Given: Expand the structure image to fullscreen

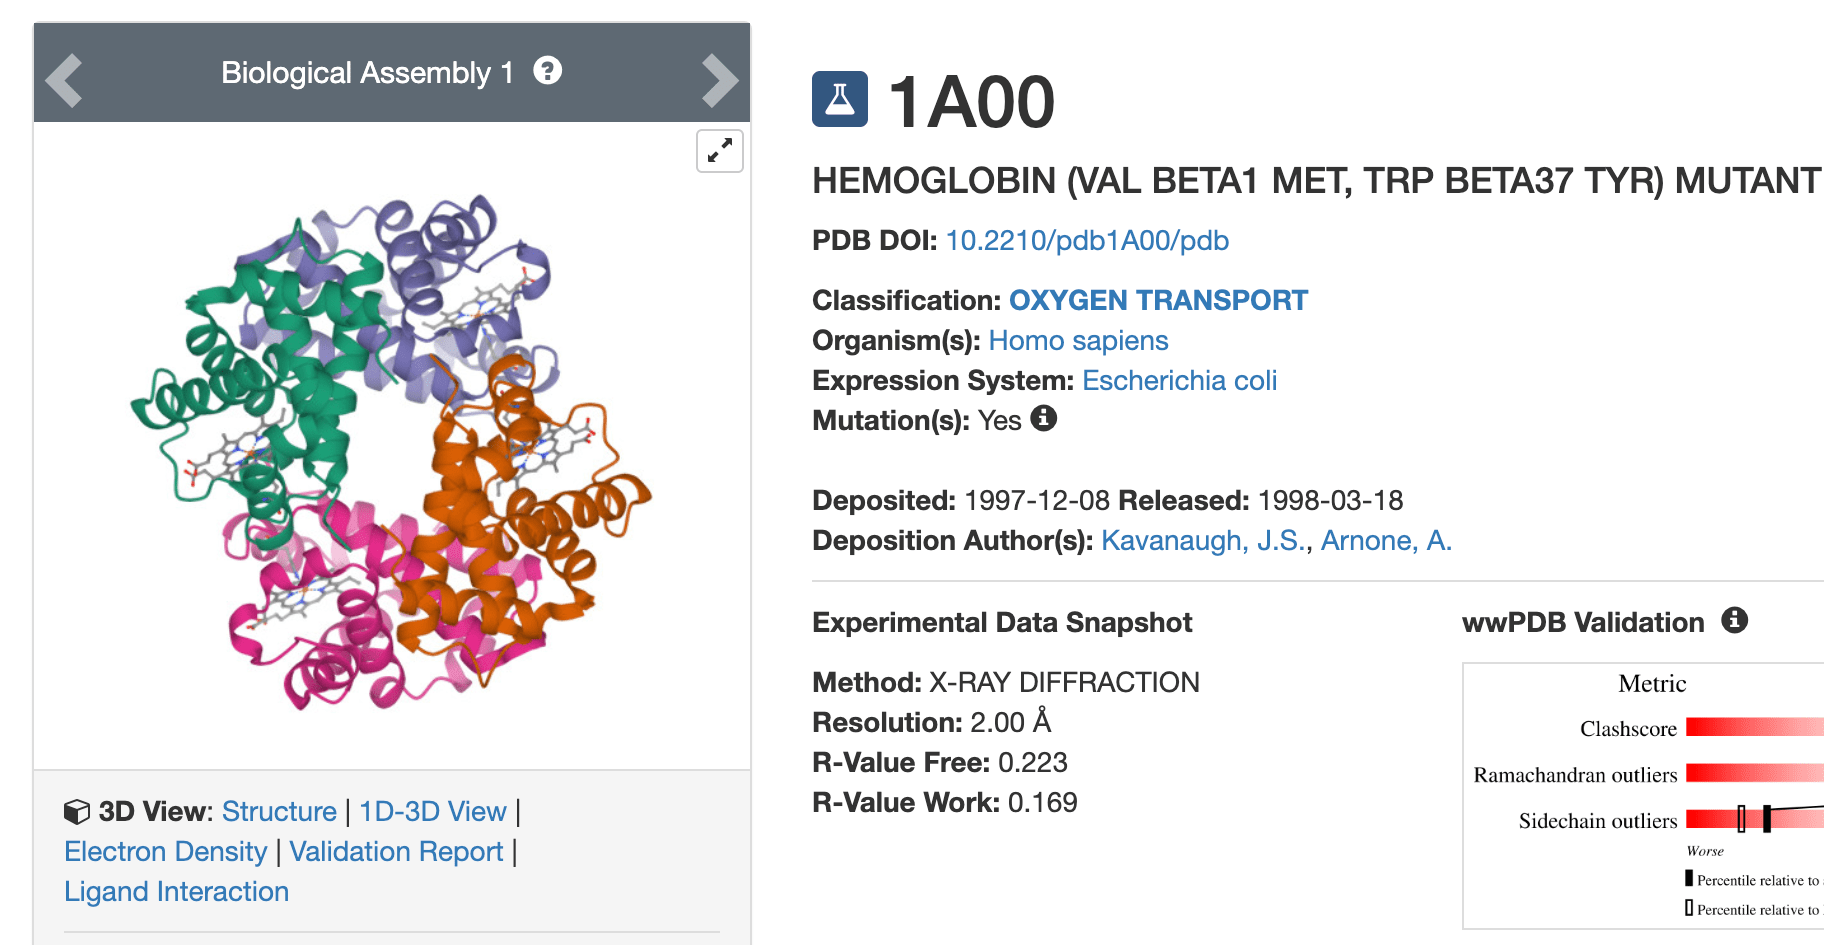Looking at the screenshot, I should point(719,151).
